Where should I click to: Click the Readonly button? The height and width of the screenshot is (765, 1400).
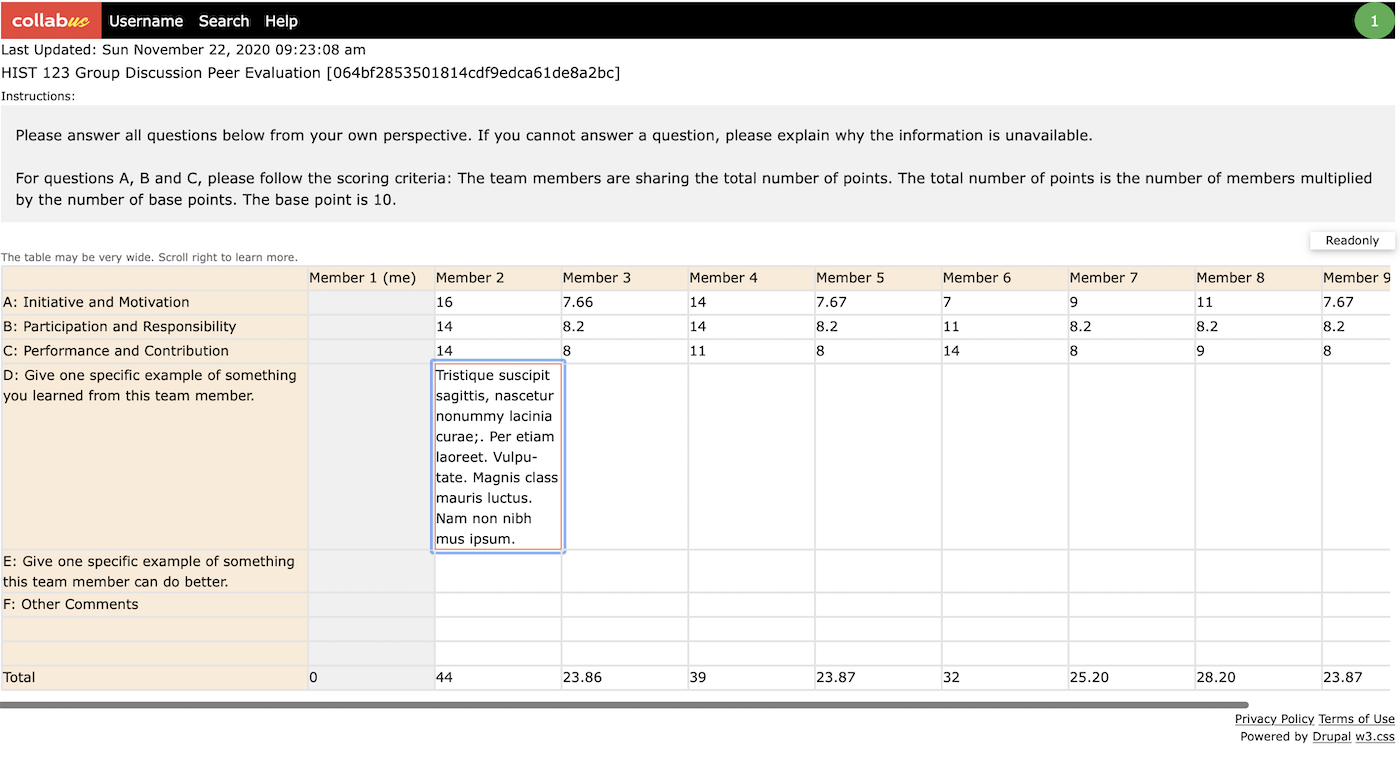pos(1352,240)
